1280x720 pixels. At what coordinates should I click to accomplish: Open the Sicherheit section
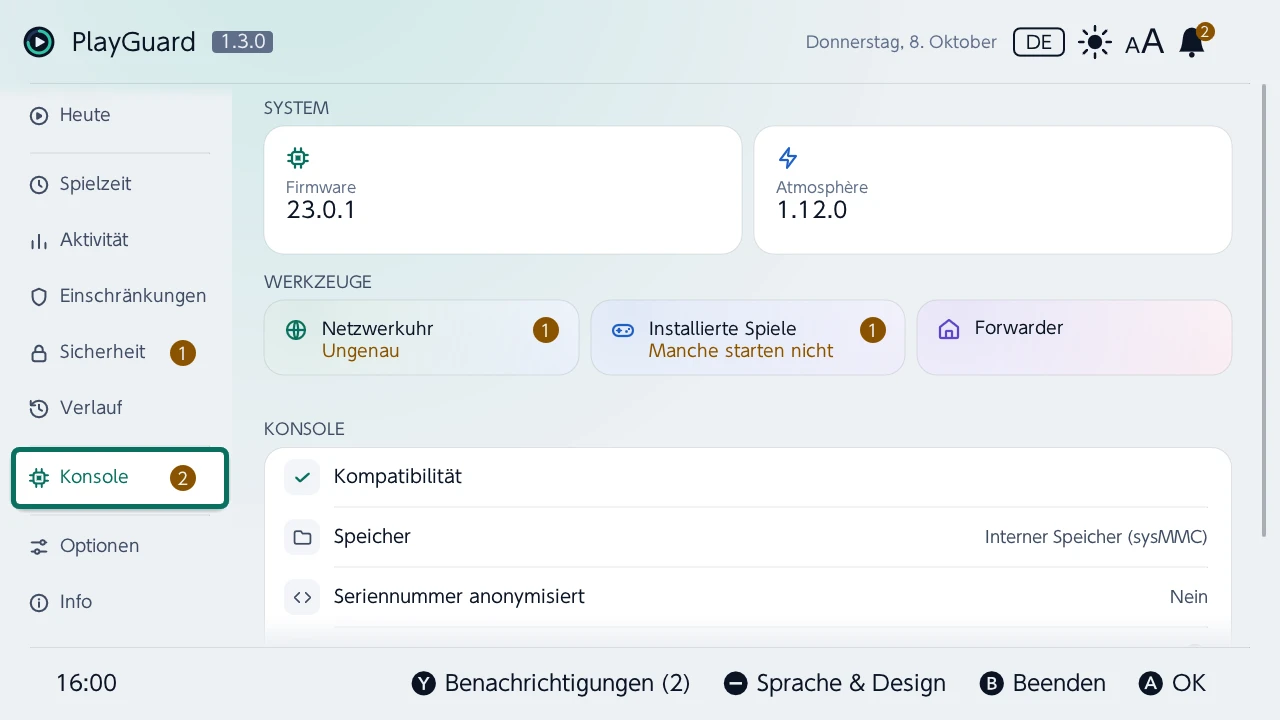(120, 352)
